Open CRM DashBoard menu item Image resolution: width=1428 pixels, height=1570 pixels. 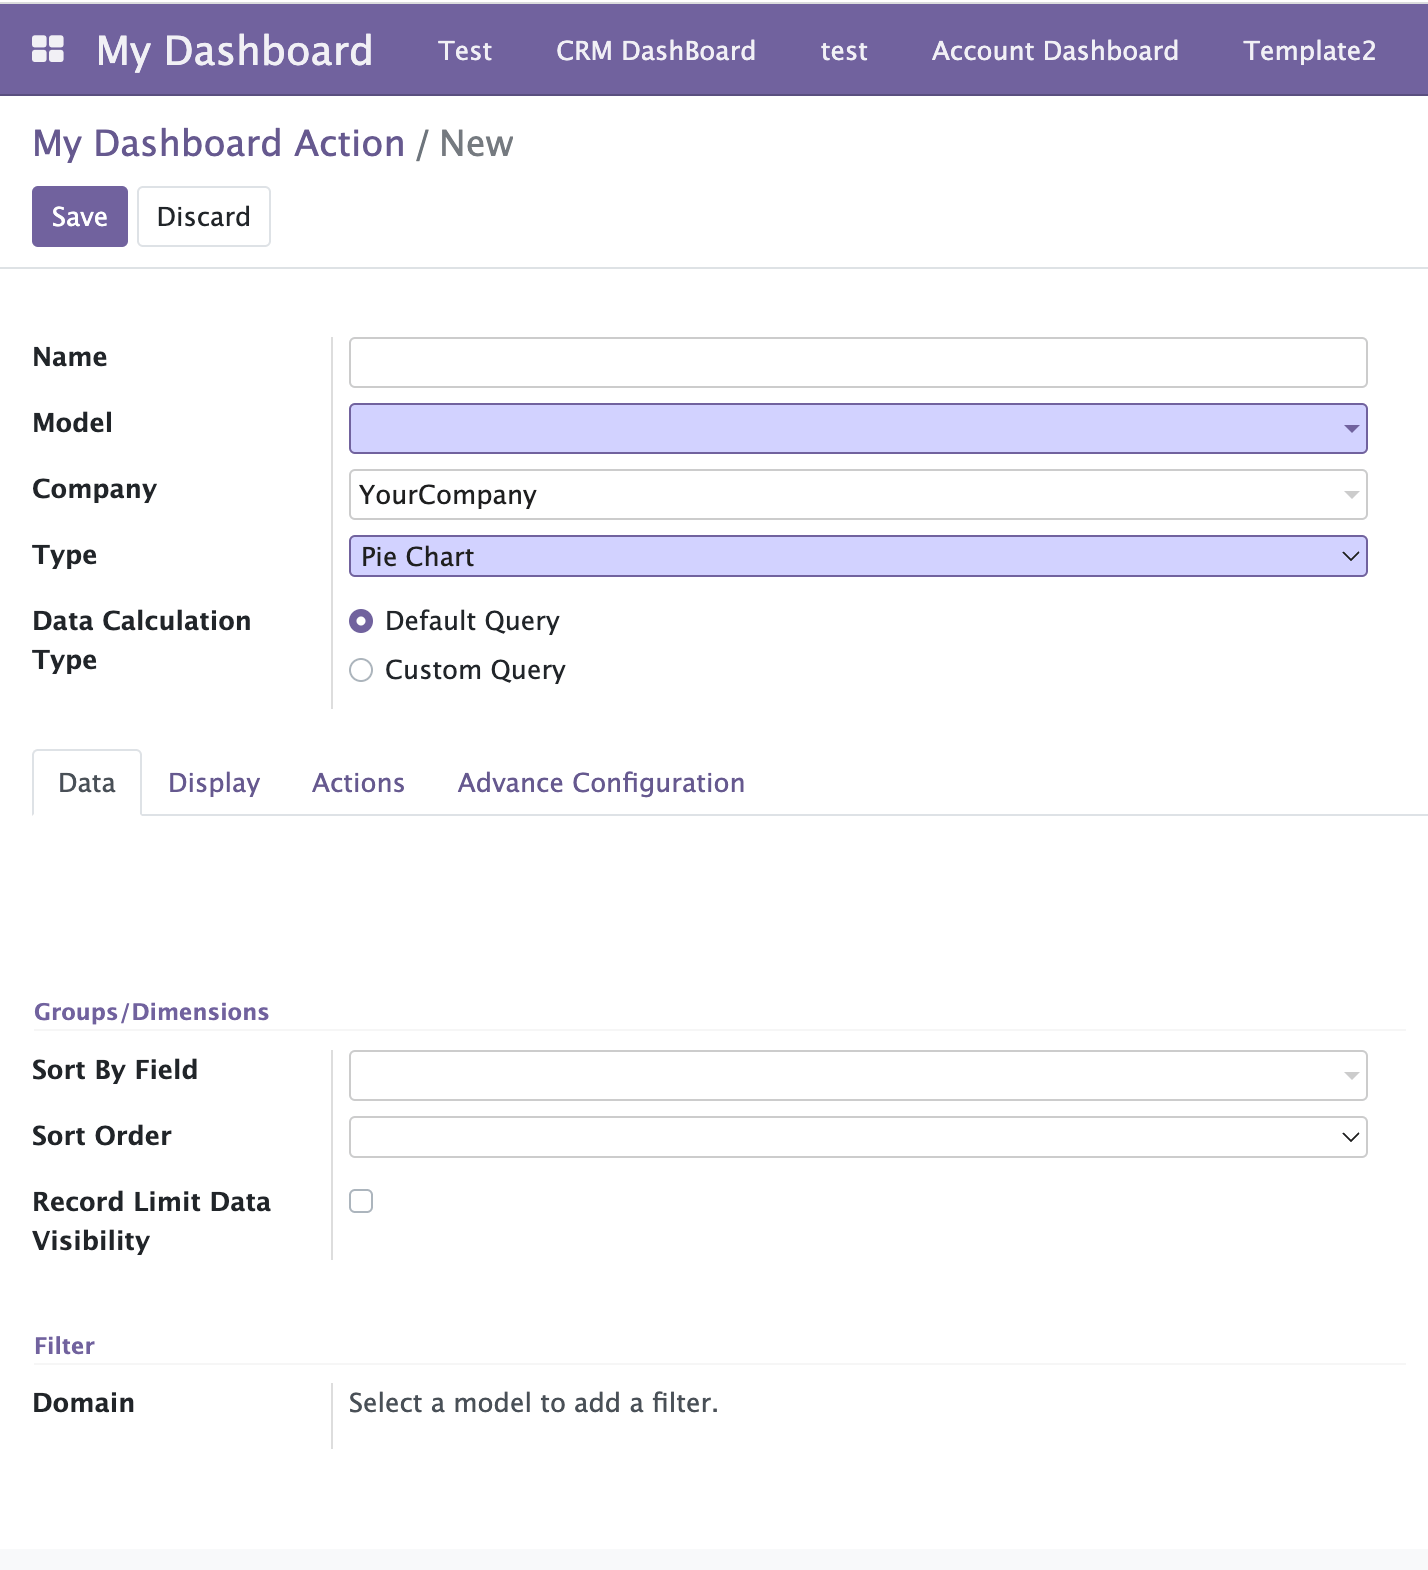point(656,50)
